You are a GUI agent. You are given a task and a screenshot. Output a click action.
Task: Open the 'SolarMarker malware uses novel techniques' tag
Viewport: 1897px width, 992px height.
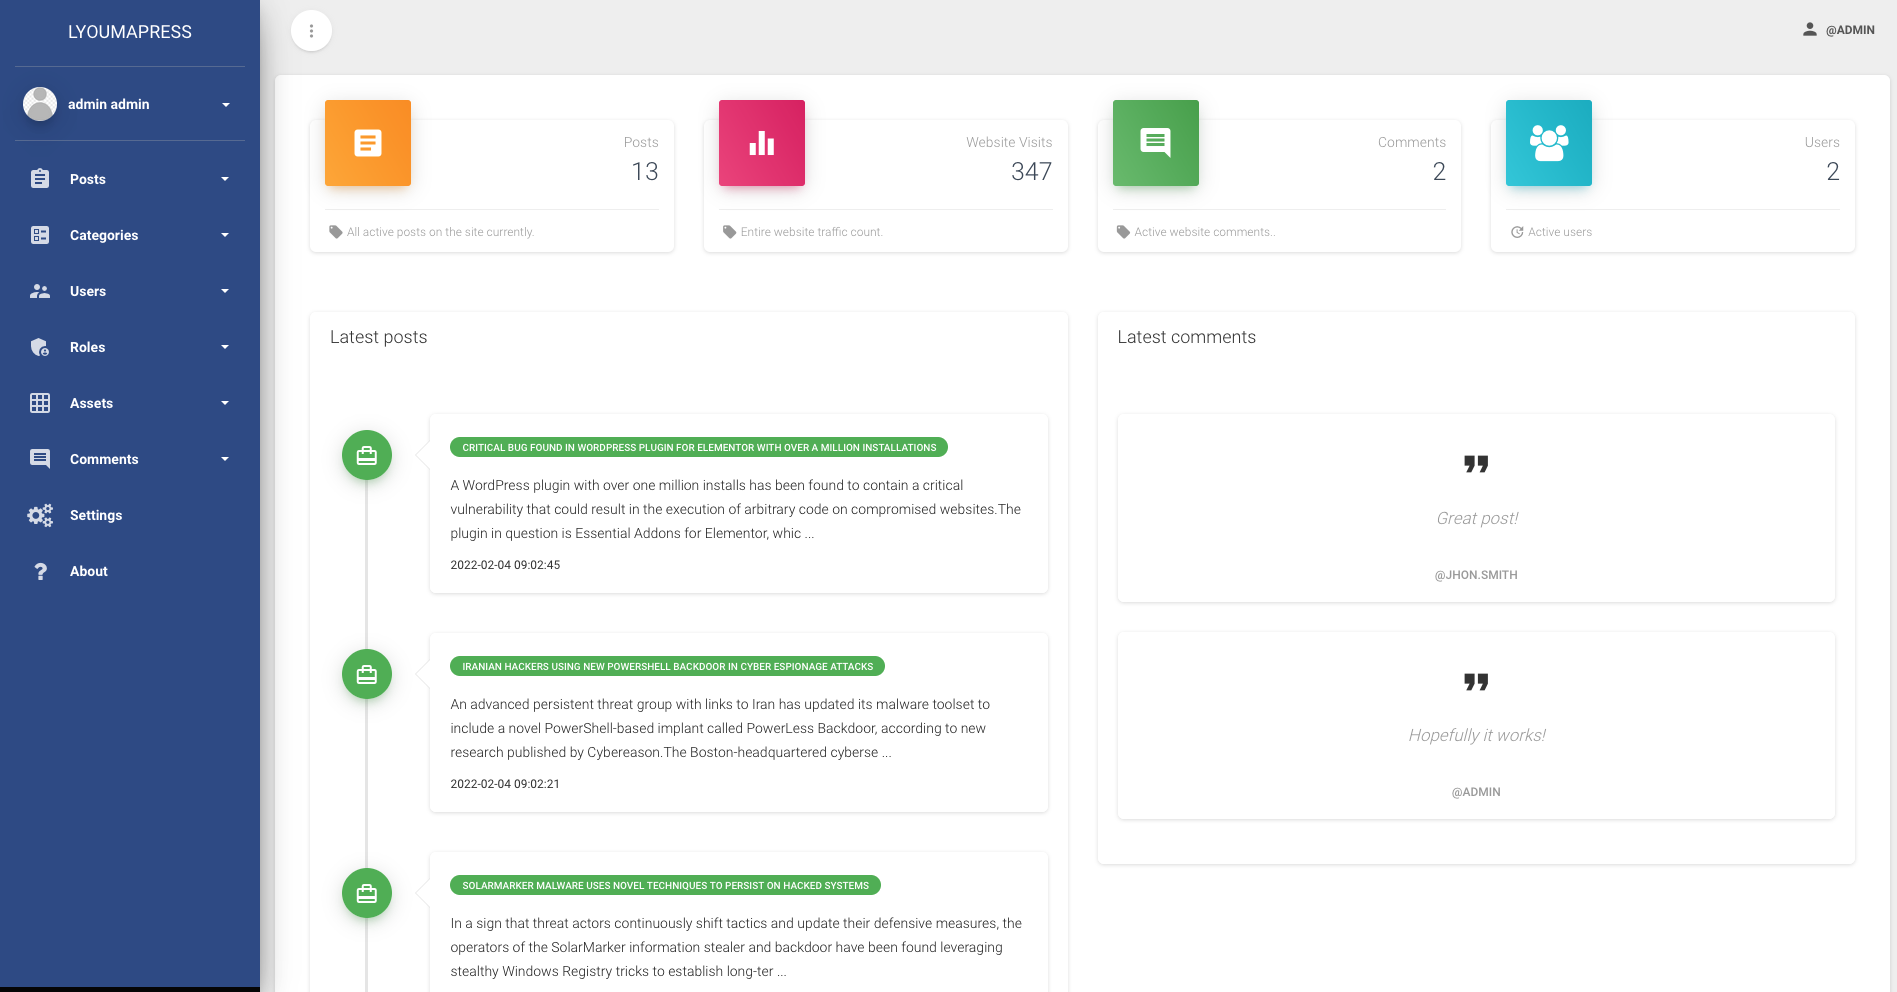click(x=665, y=886)
